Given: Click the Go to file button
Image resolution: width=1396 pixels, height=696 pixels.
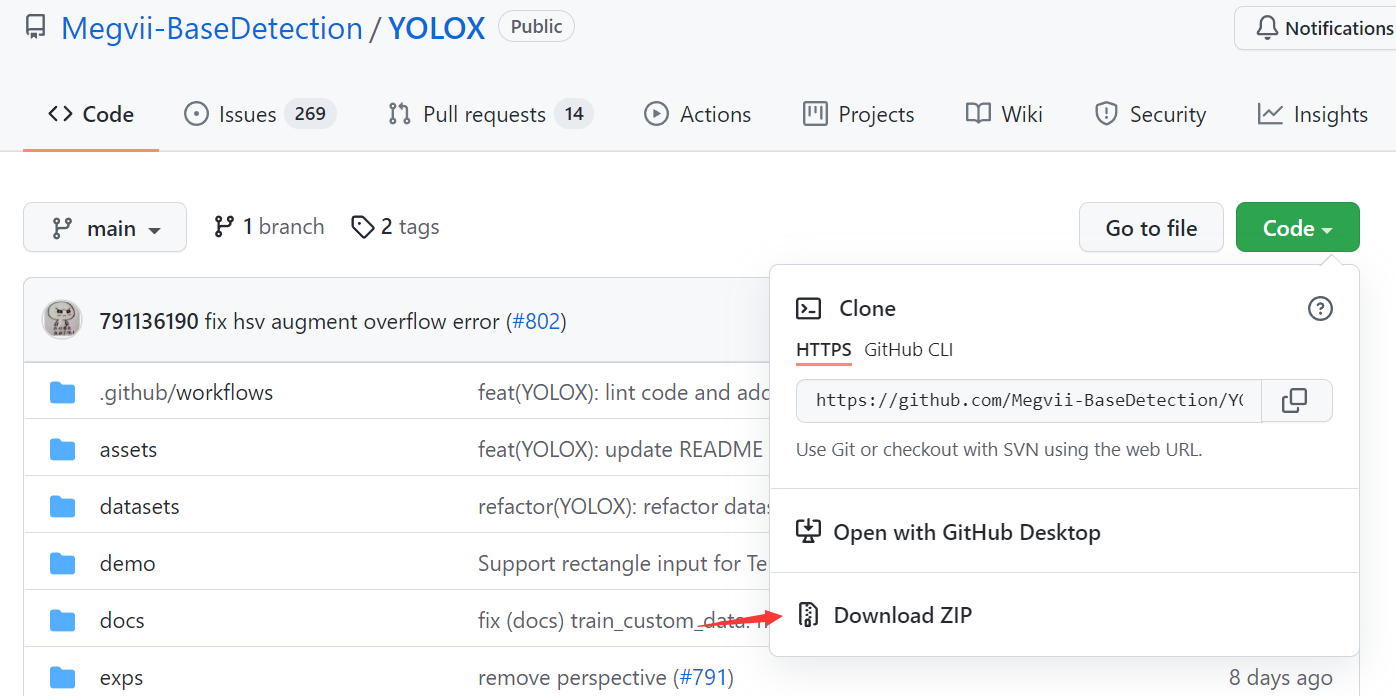Looking at the screenshot, I should pos(1151,227).
